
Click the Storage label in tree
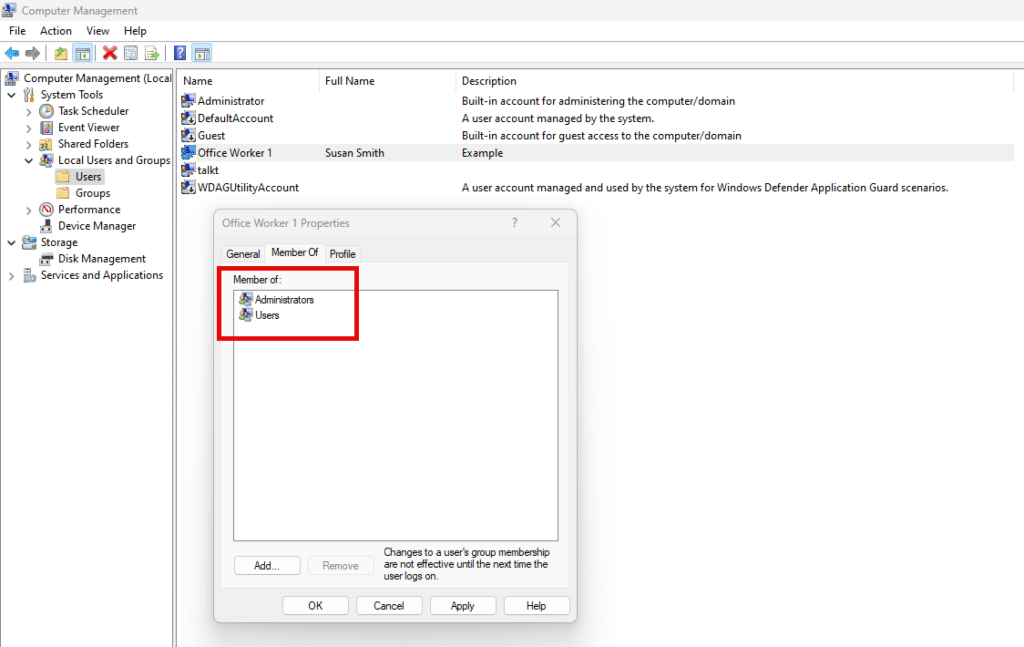click(59, 242)
